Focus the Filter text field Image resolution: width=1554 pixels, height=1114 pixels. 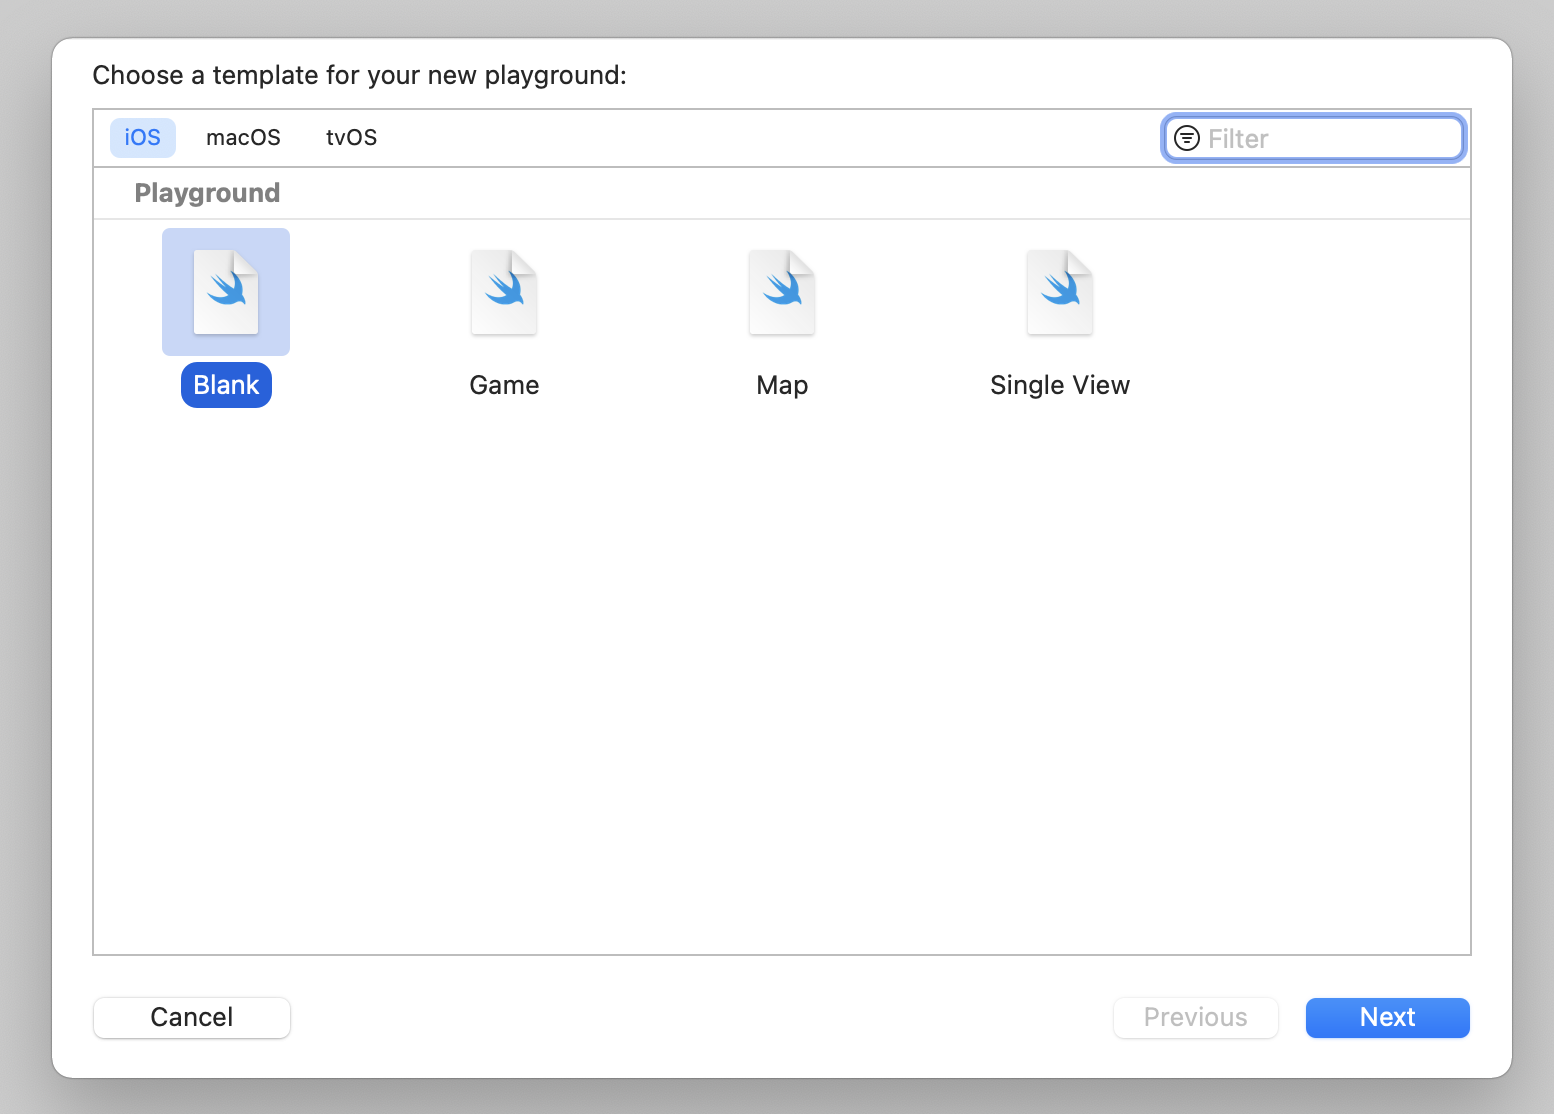1314,138
